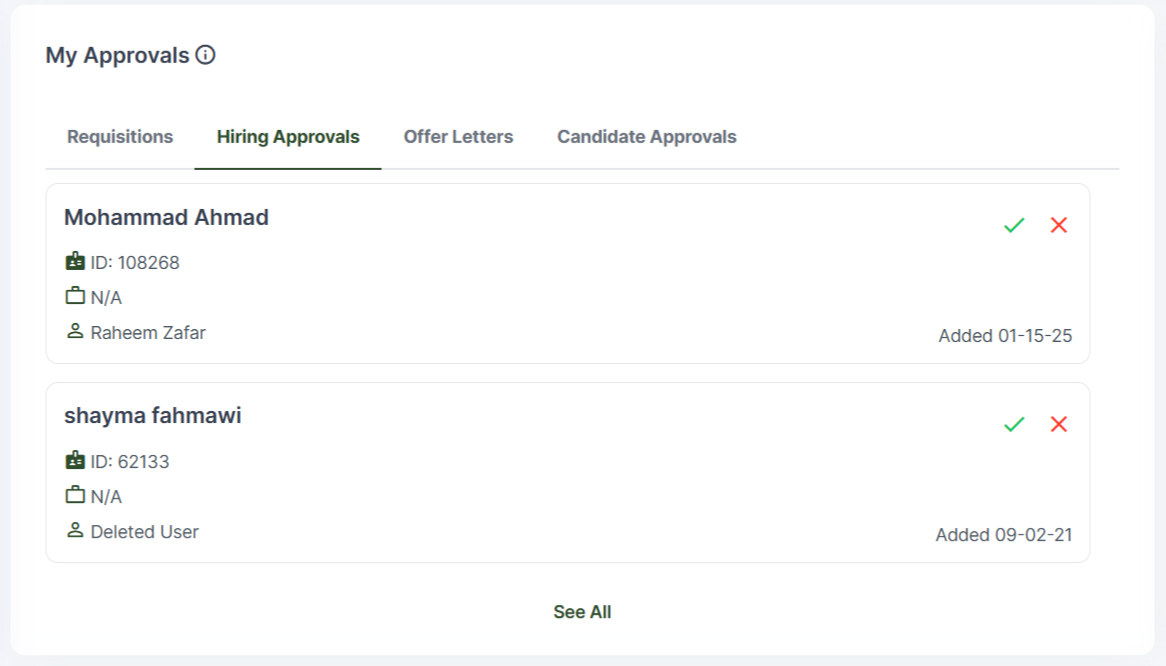
Task: Select the Hiring Approvals tab
Action: point(288,137)
